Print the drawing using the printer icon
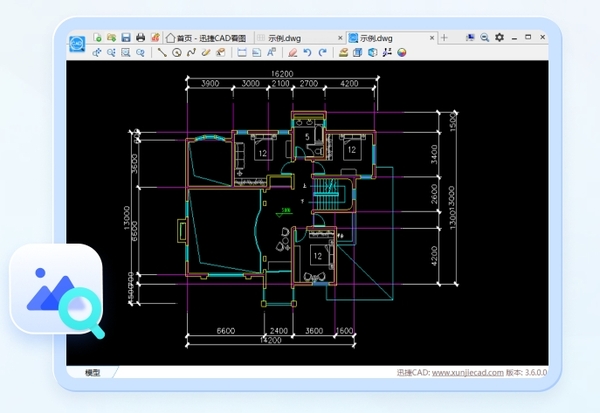 [141, 37]
